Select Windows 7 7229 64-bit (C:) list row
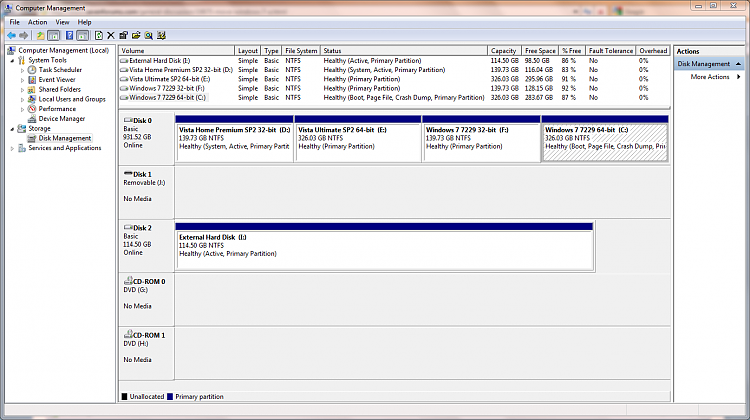The height and width of the screenshot is (420, 750). point(394,98)
